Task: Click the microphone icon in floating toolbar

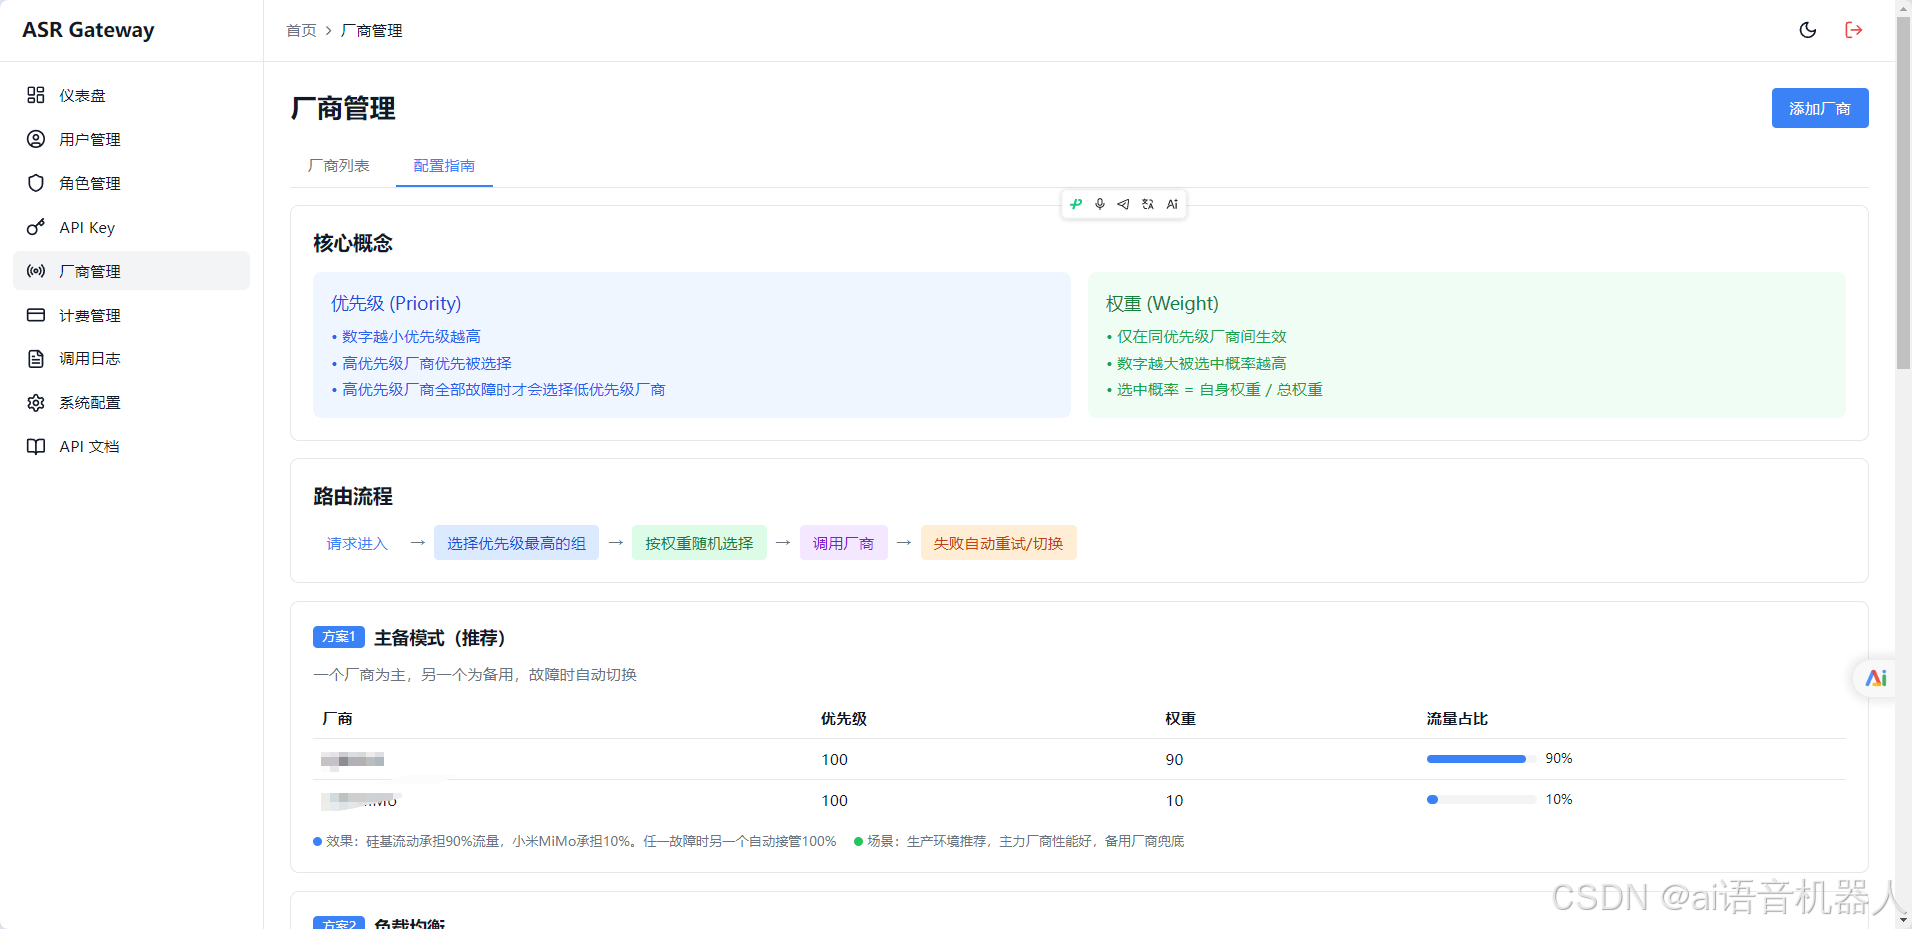Action: pos(1100,204)
